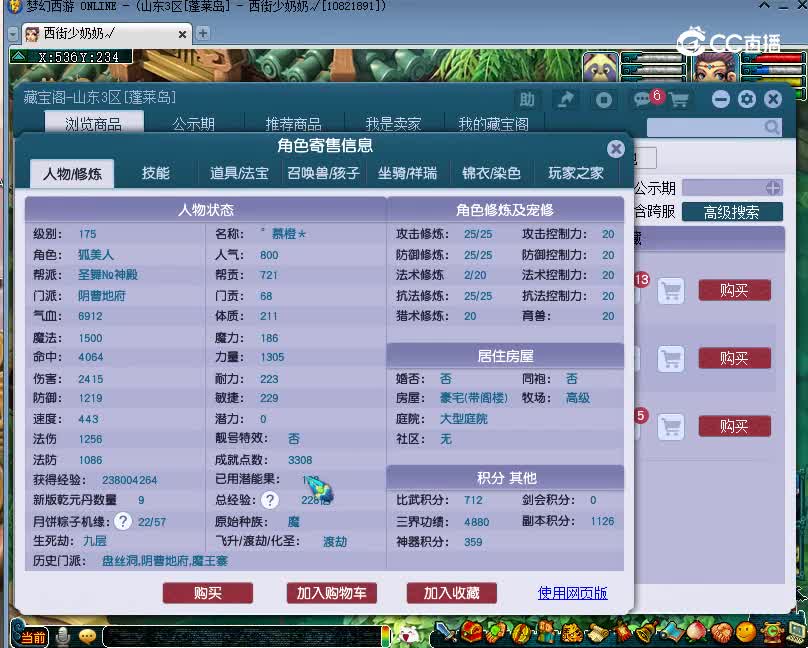Close the 西街少奶奶 window tab

(x=182, y=35)
